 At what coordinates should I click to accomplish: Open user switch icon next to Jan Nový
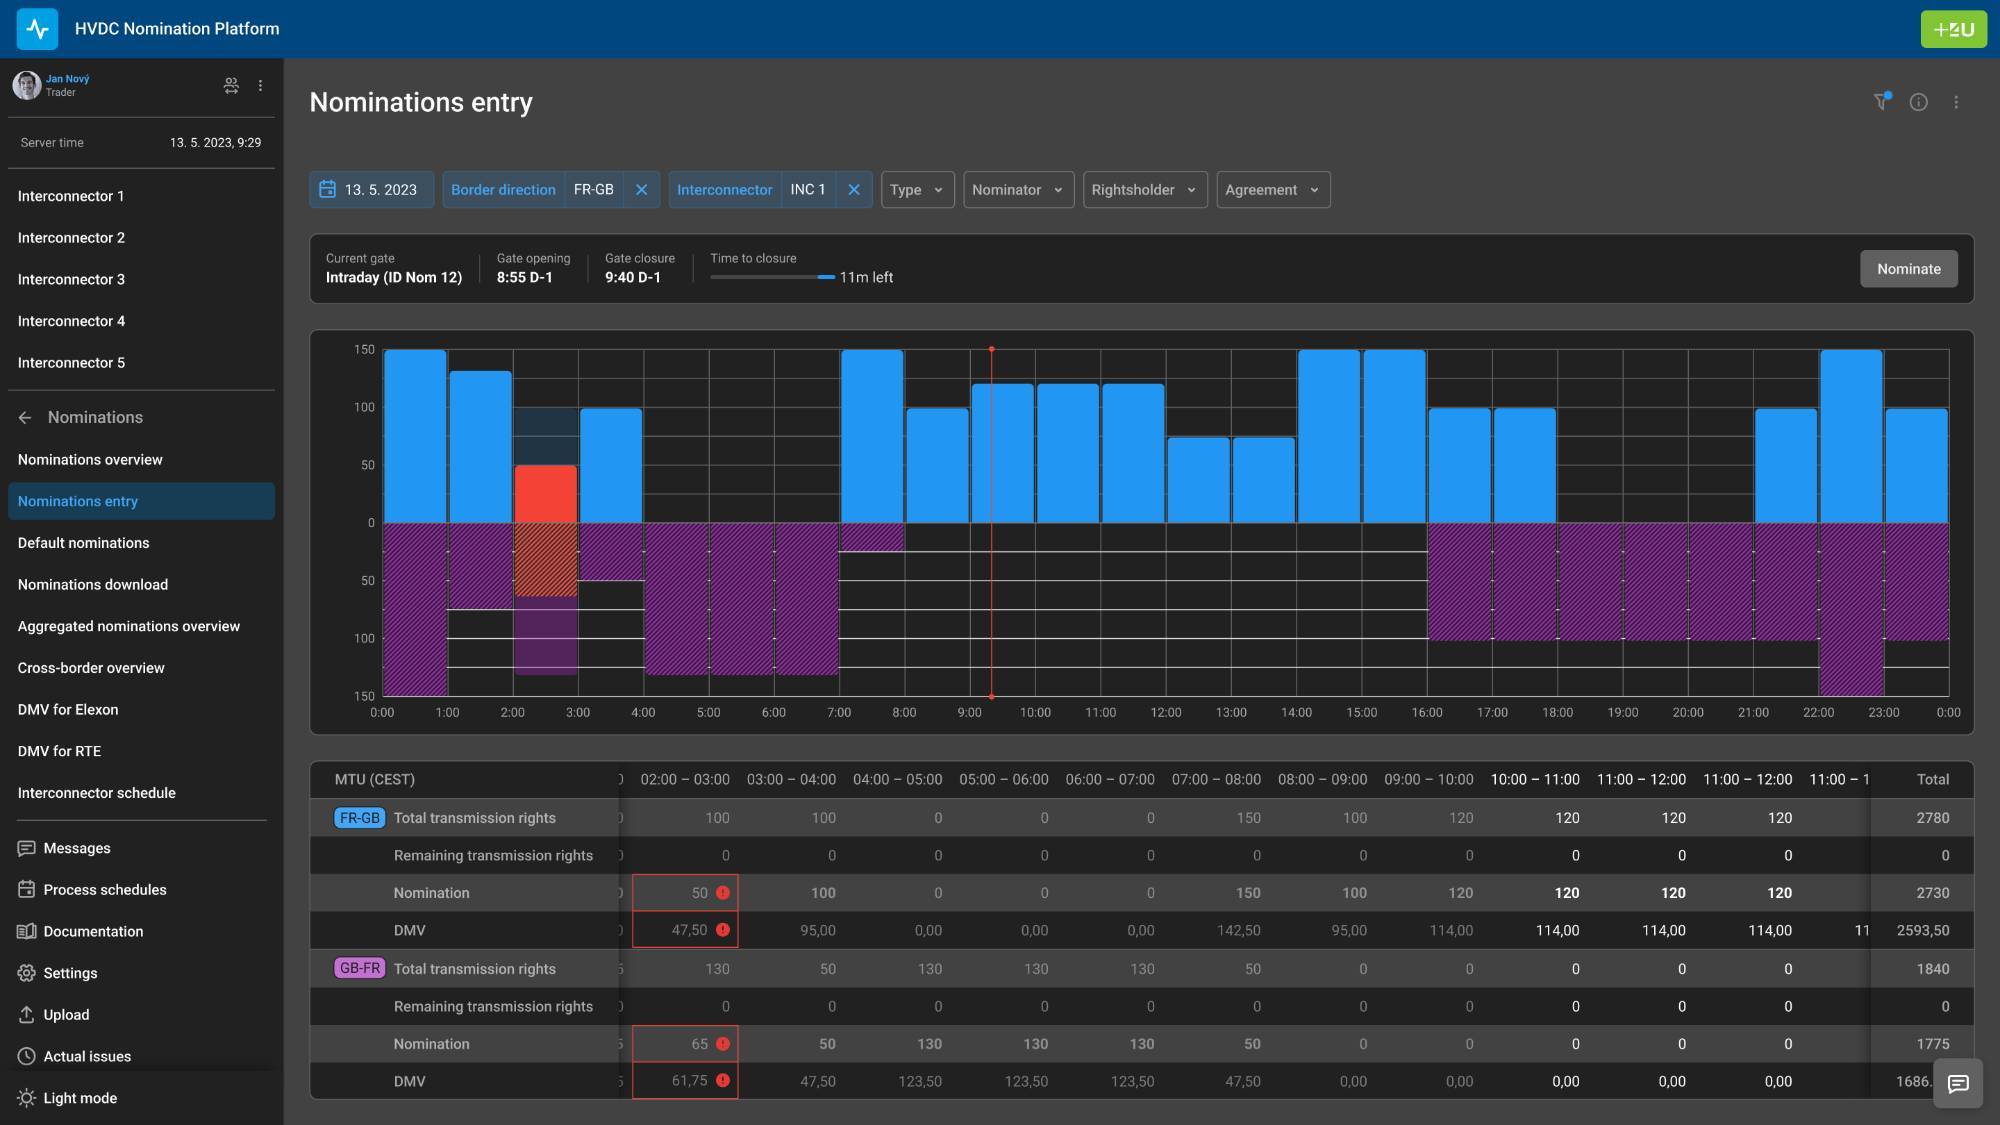tap(231, 86)
